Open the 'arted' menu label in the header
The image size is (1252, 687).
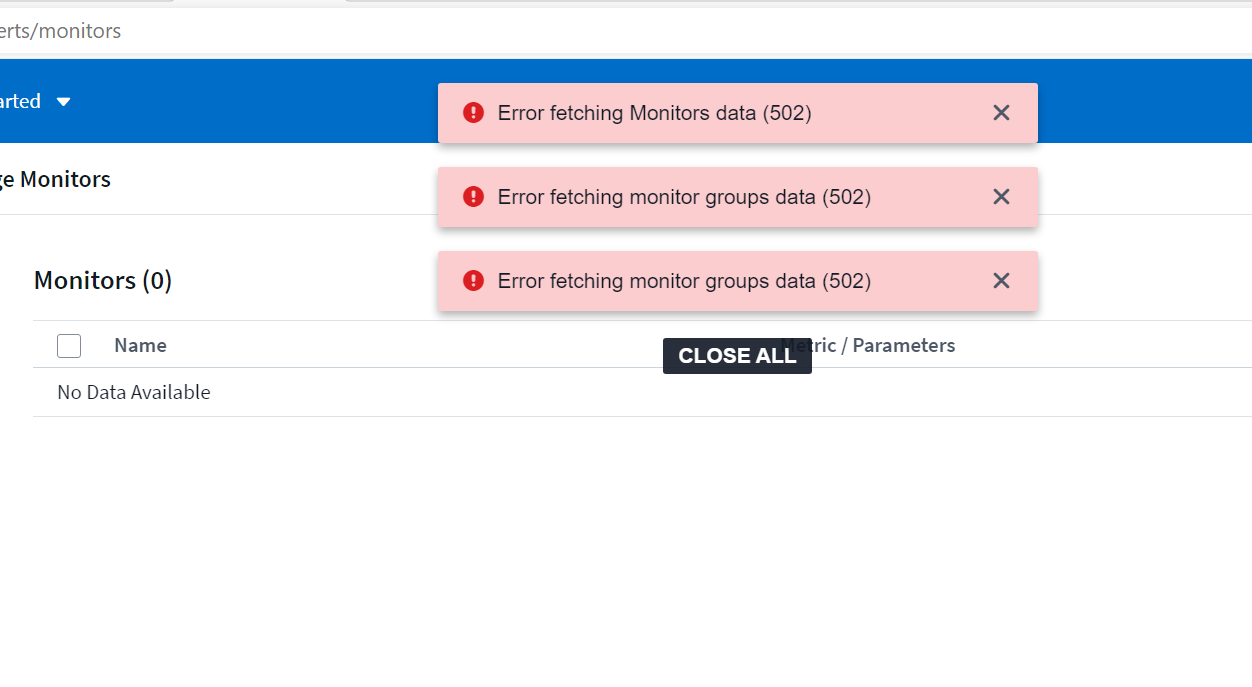(20, 101)
